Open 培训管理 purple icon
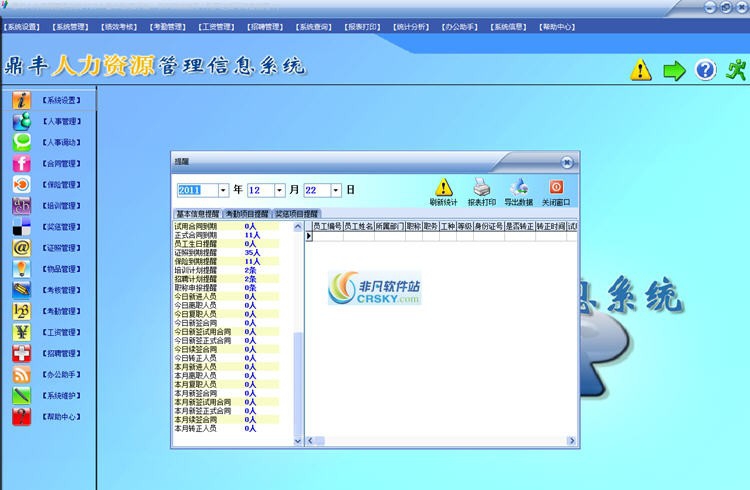 coord(22,205)
